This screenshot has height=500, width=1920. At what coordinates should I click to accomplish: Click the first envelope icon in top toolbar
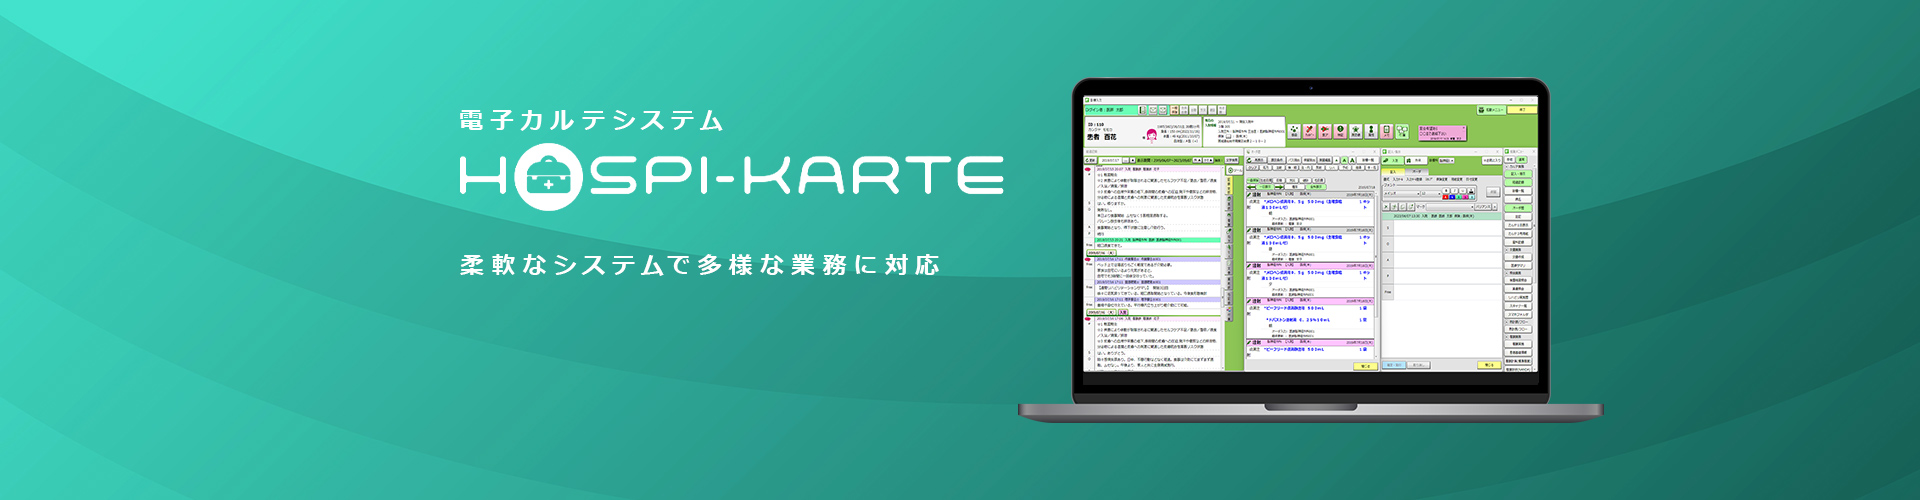[x=1154, y=110]
